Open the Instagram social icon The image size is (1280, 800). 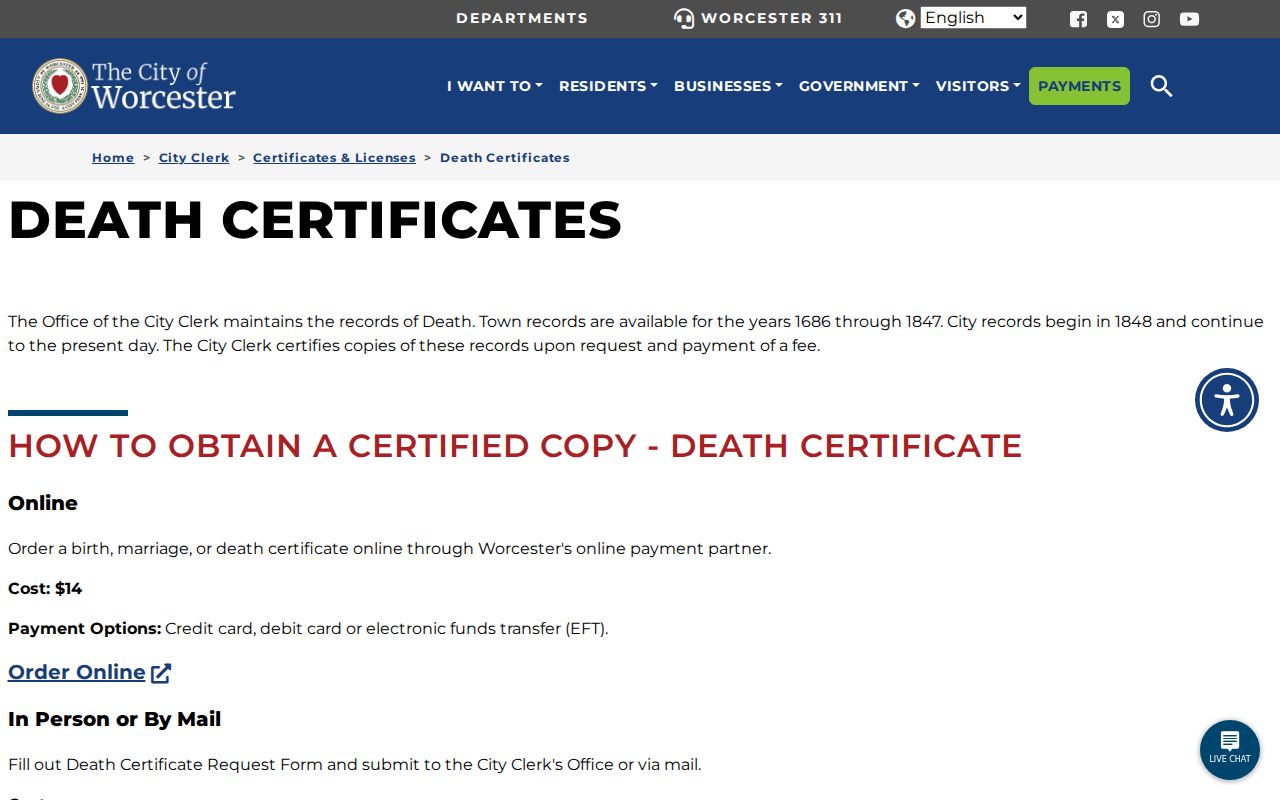tap(1152, 19)
